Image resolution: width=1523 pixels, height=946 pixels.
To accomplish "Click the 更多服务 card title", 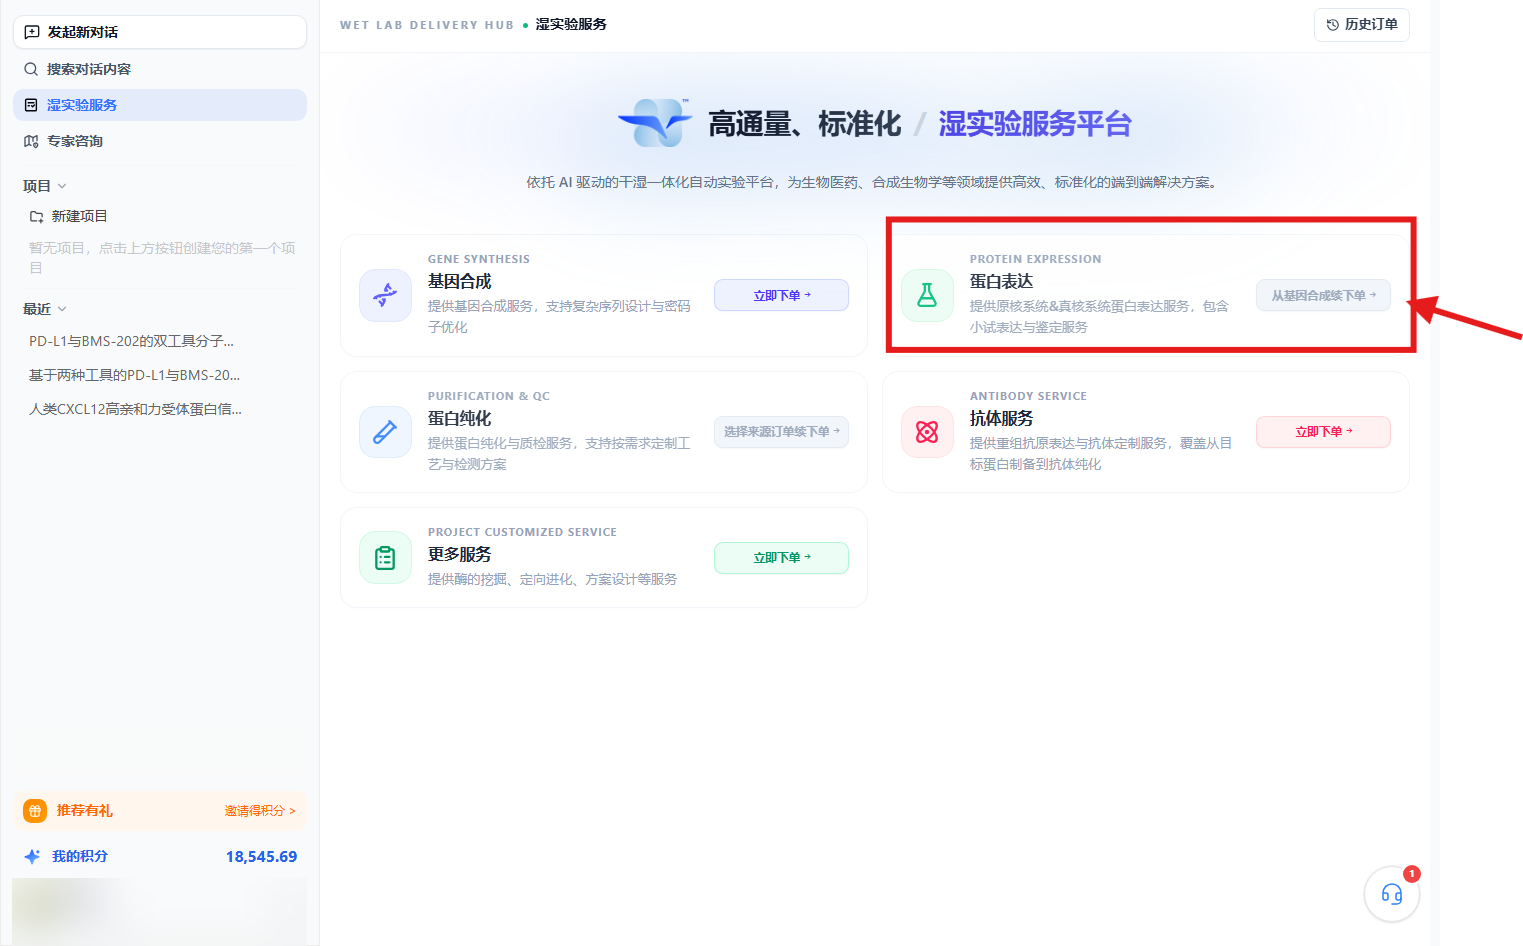I will [460, 554].
